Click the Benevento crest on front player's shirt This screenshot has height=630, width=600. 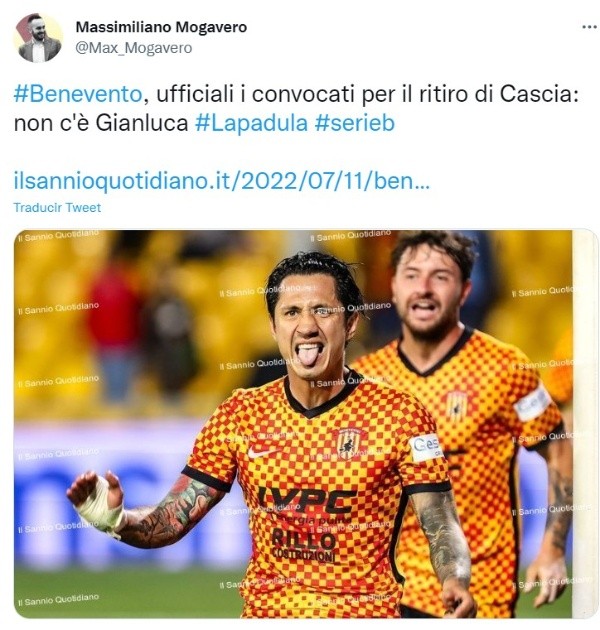click(x=348, y=444)
